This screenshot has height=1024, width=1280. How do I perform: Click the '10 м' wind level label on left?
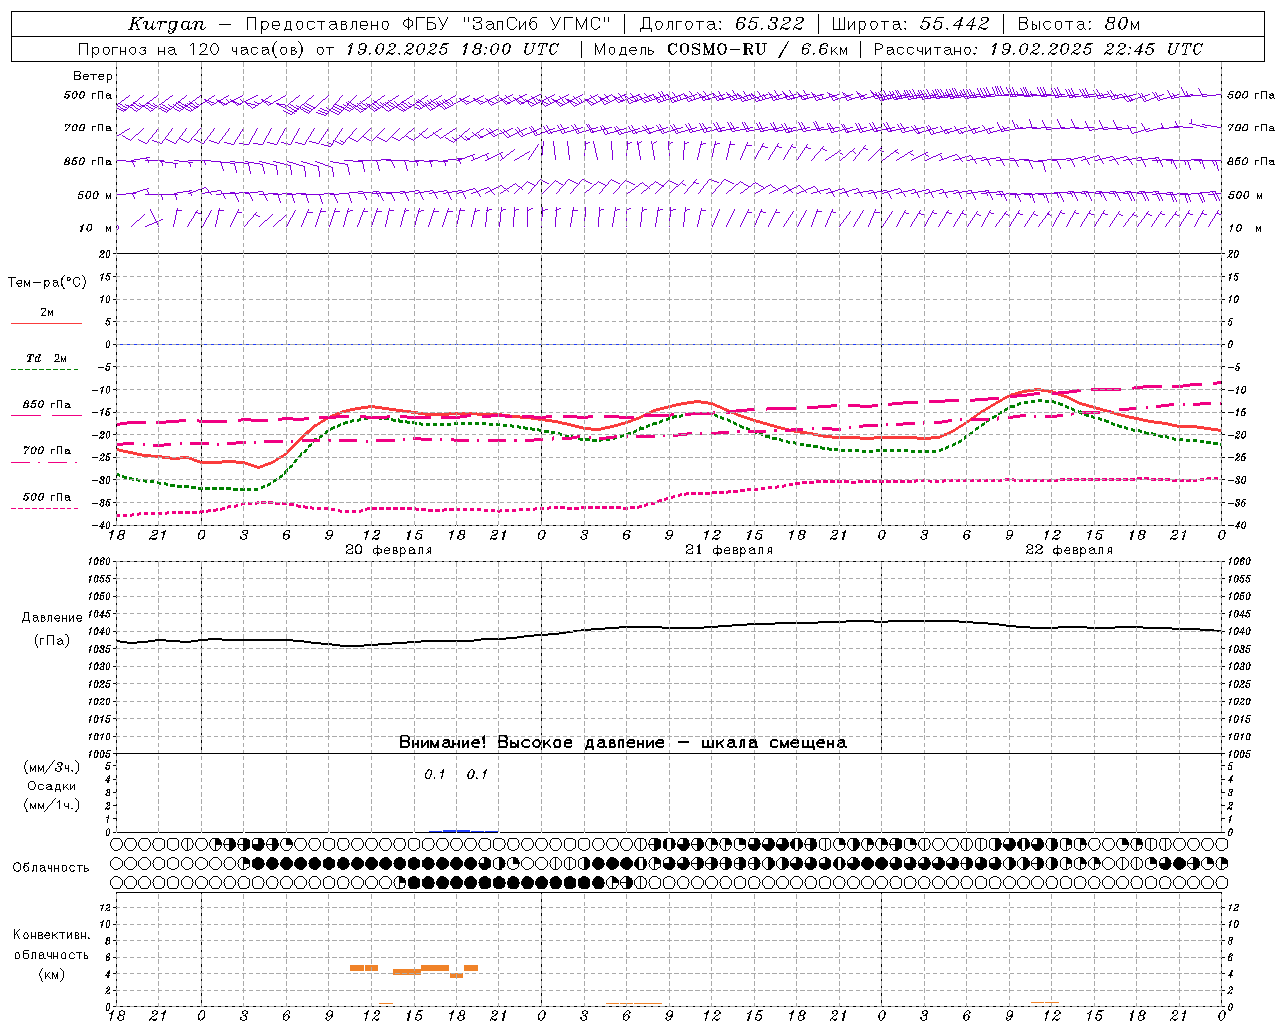pos(95,228)
